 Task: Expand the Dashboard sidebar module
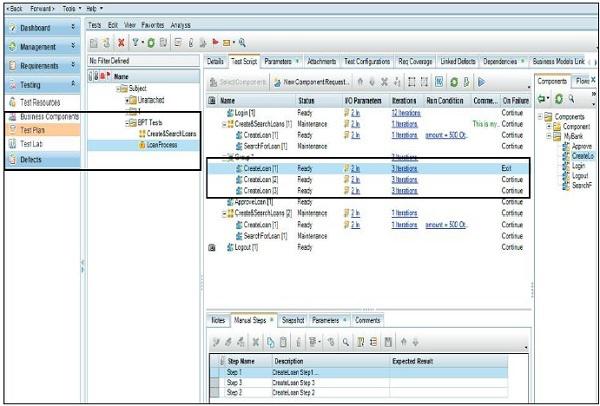click(x=73, y=27)
